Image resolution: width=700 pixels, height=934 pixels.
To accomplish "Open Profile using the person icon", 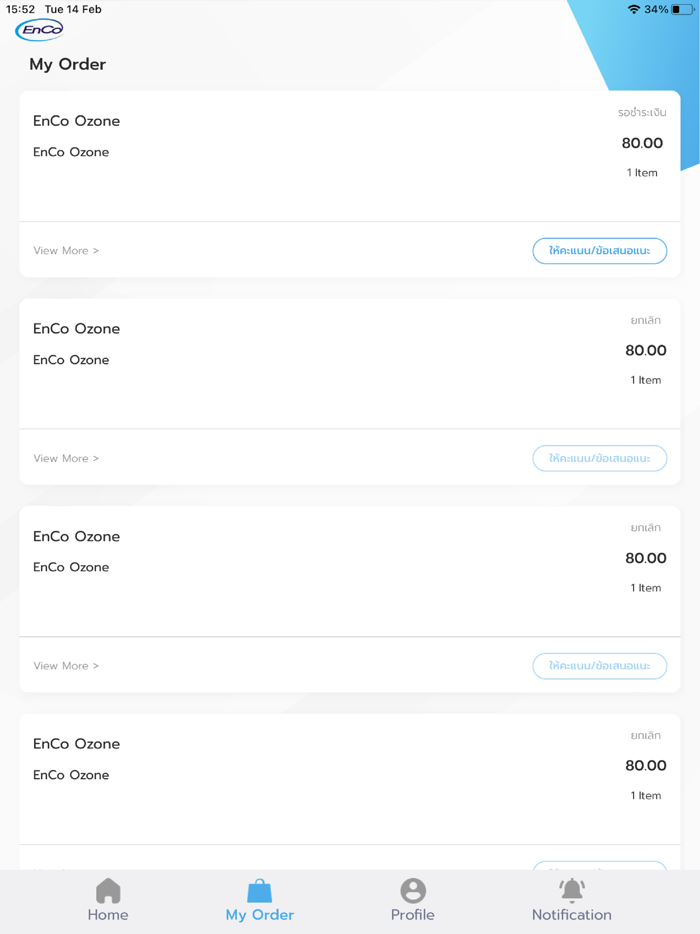I will click(x=412, y=890).
